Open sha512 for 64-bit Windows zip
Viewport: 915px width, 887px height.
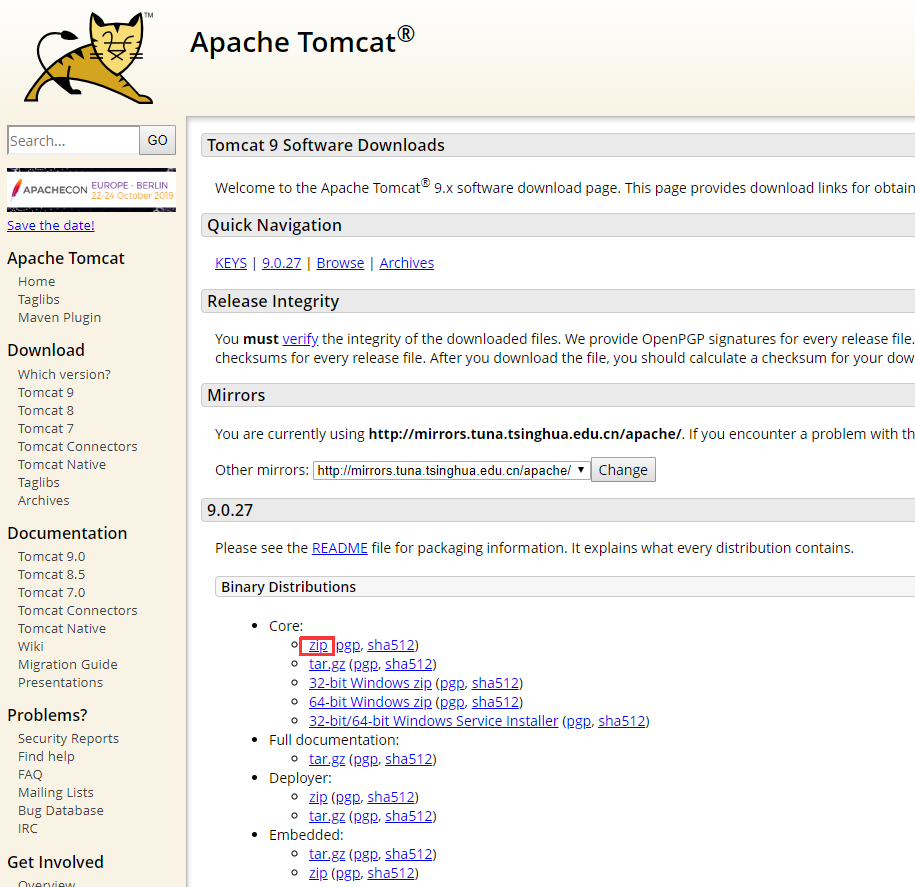pyautogui.click(x=495, y=702)
